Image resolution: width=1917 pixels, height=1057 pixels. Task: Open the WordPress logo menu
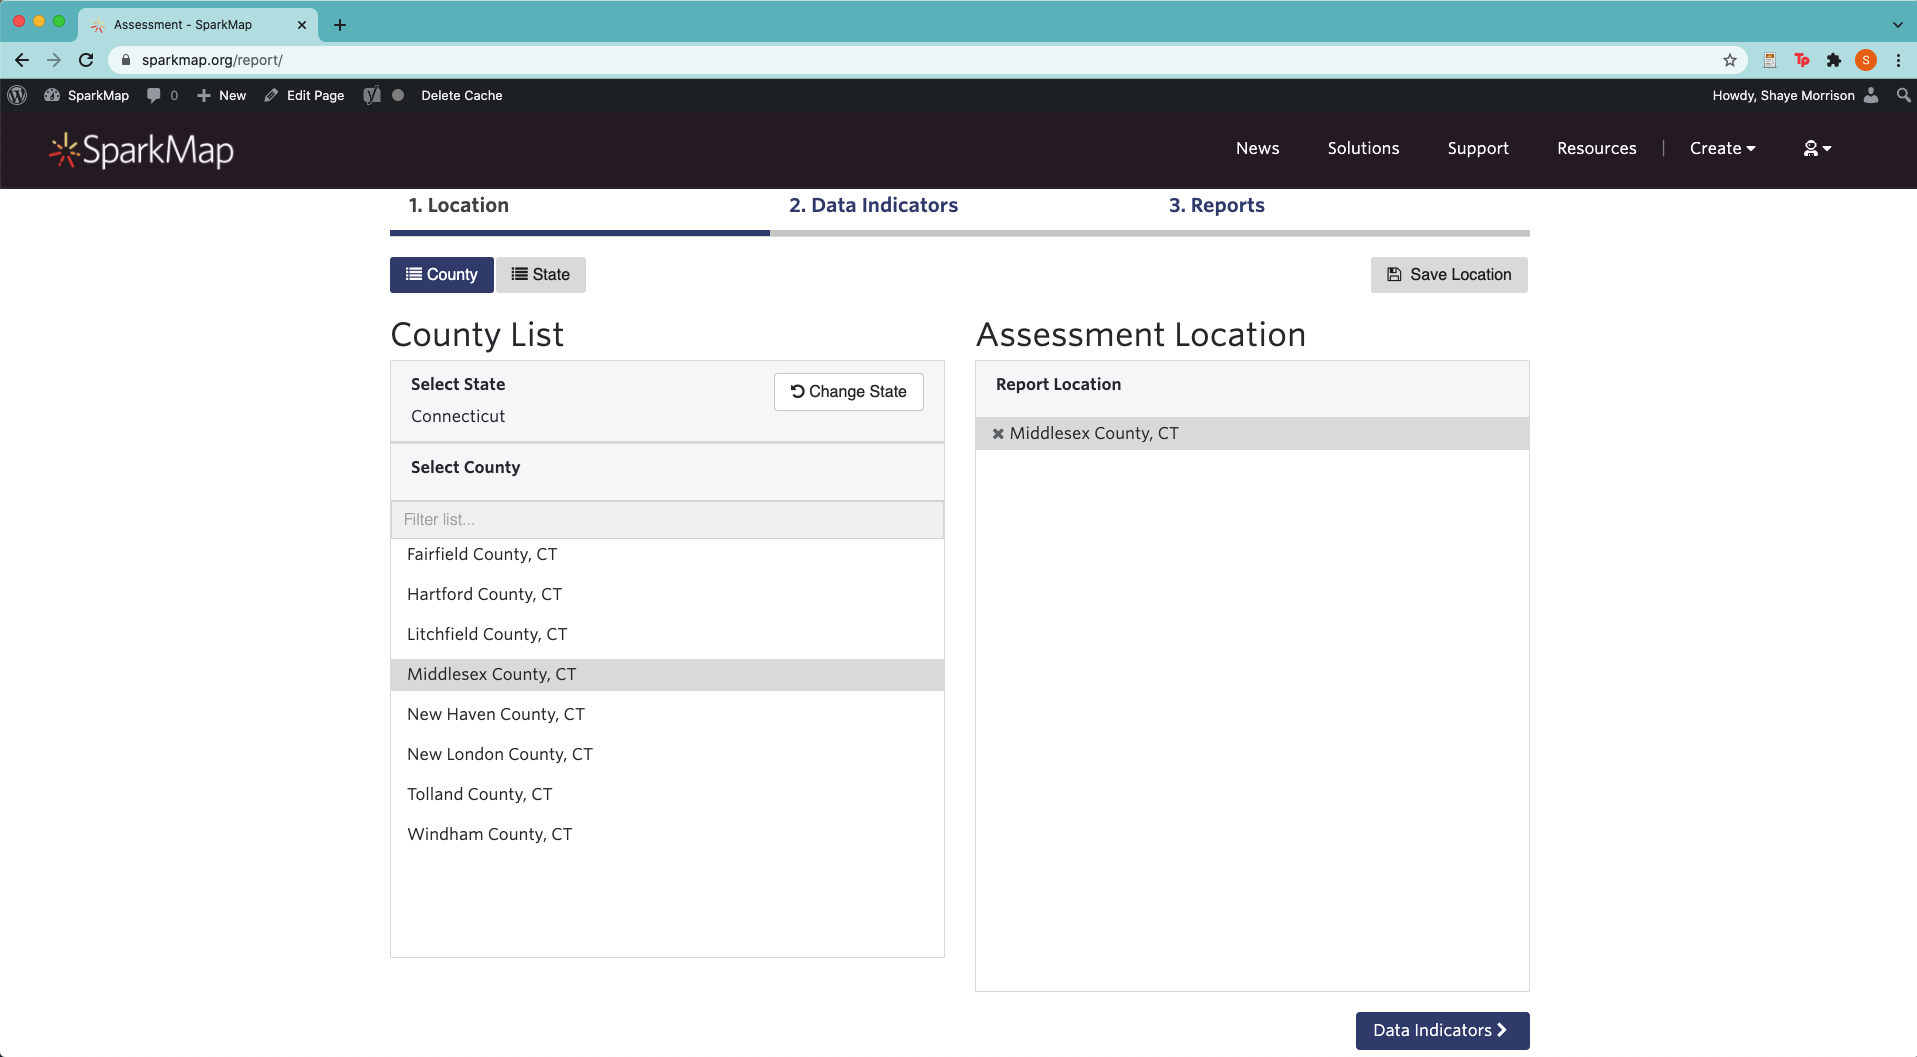(18, 95)
